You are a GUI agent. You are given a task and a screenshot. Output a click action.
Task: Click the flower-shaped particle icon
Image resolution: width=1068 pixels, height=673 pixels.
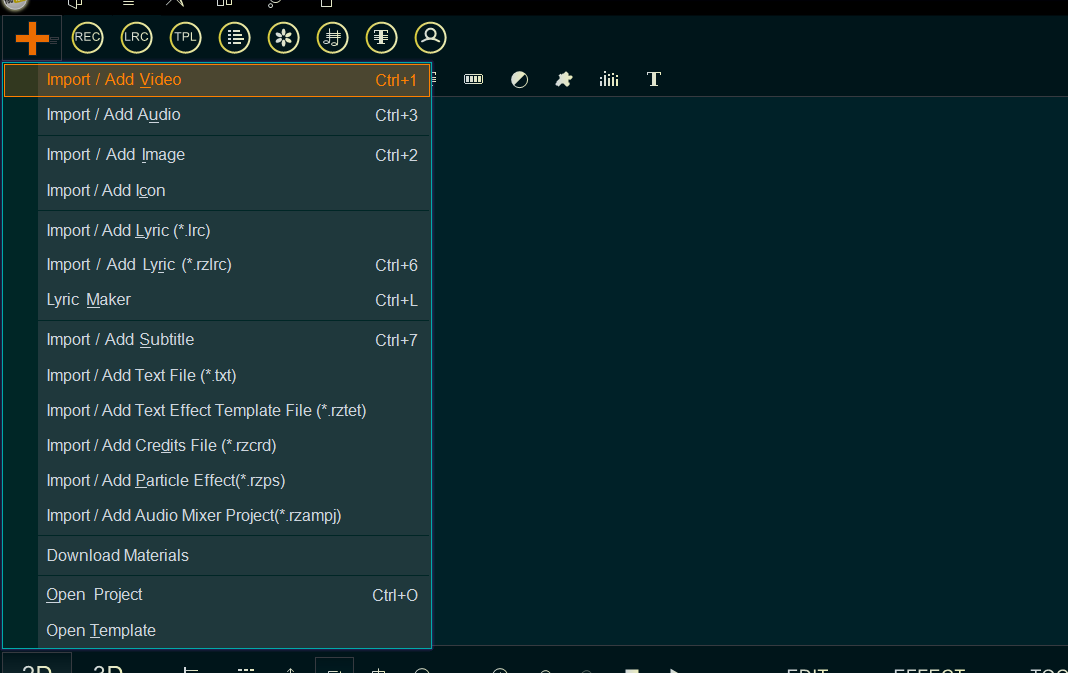coord(284,38)
